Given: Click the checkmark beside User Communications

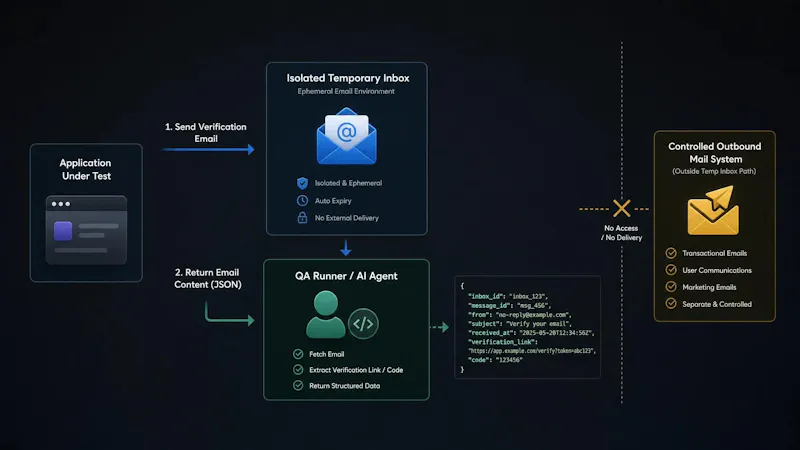Looking at the screenshot, I should [671, 270].
